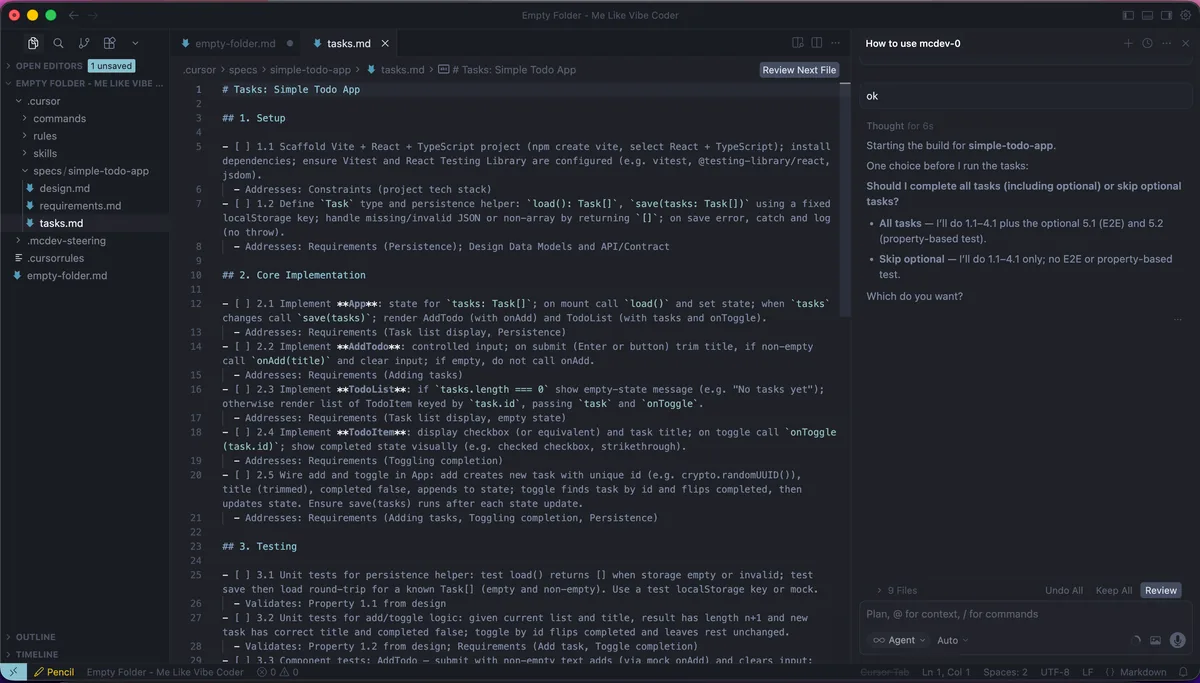Open the Search view icon in sidebar
This screenshot has height=683, width=1200.
pos(58,43)
